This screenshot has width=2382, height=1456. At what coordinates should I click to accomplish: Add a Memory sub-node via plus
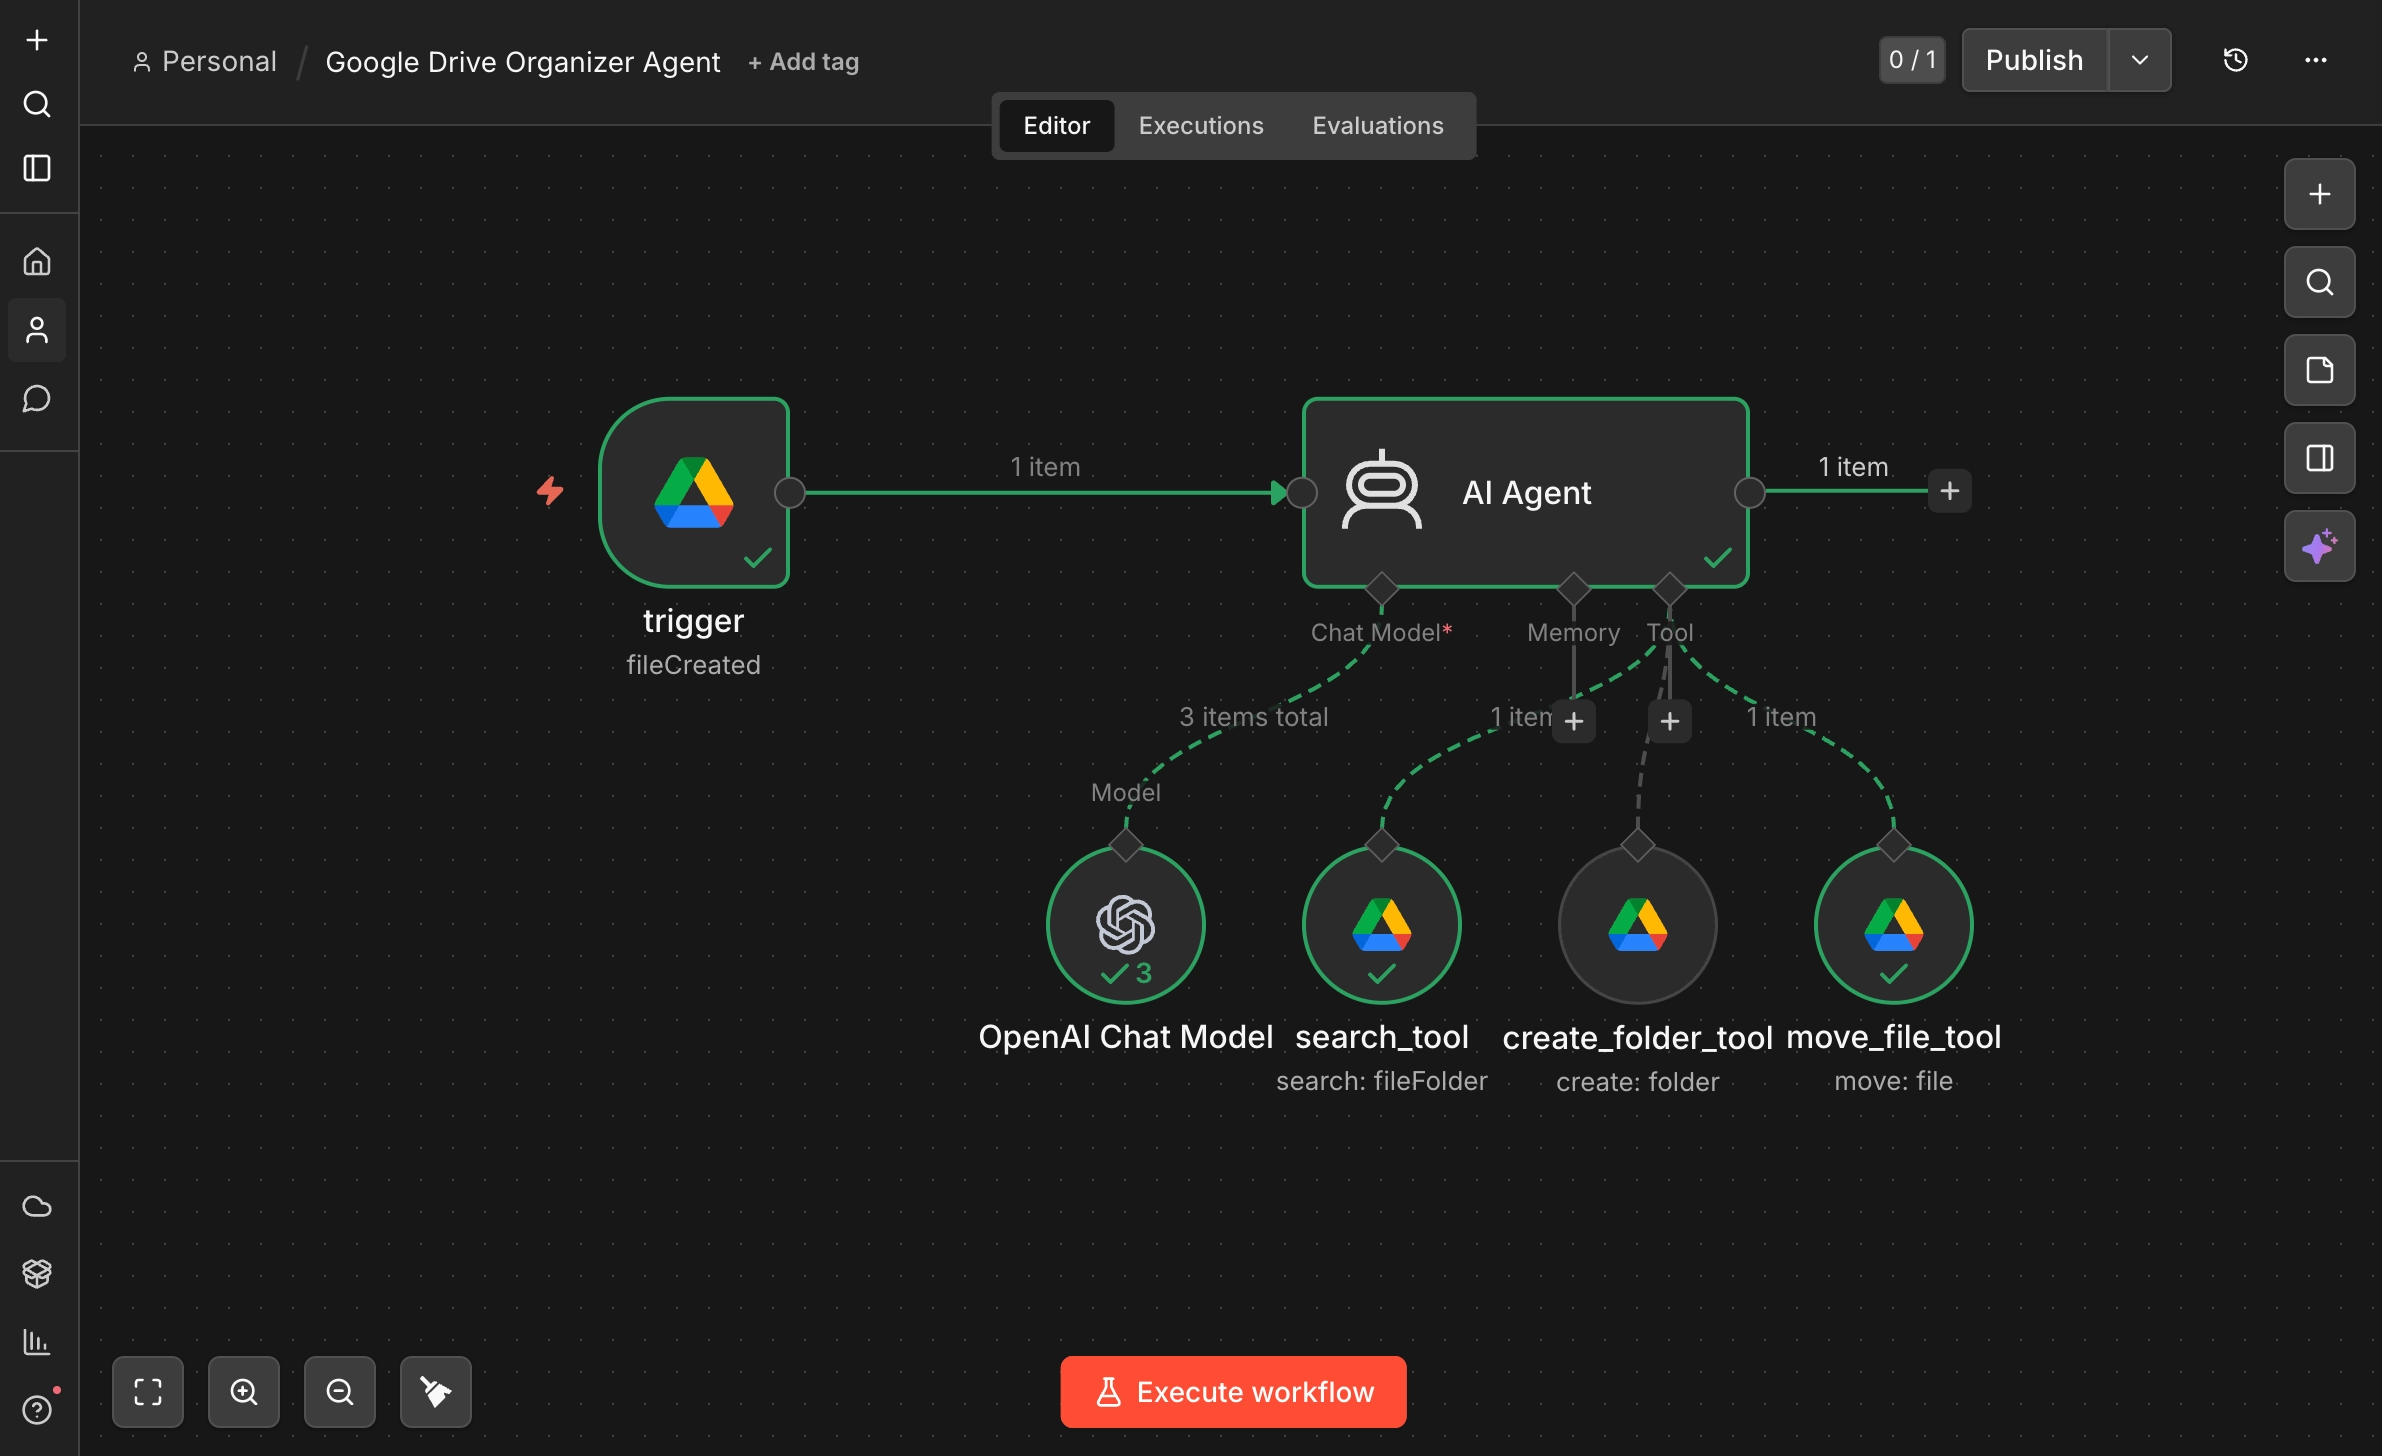point(1574,721)
